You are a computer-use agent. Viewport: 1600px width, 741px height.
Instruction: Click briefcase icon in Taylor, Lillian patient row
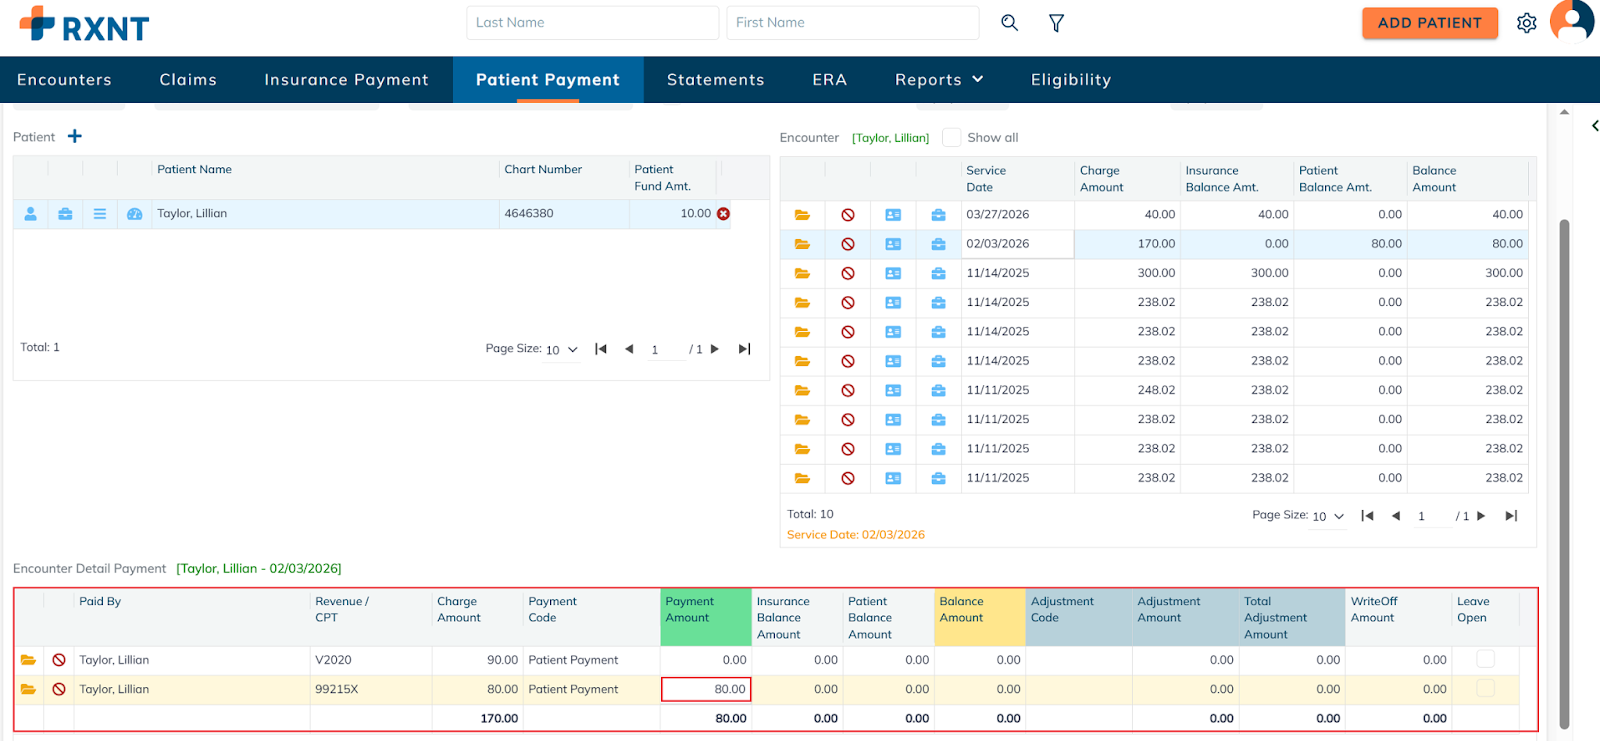65,214
